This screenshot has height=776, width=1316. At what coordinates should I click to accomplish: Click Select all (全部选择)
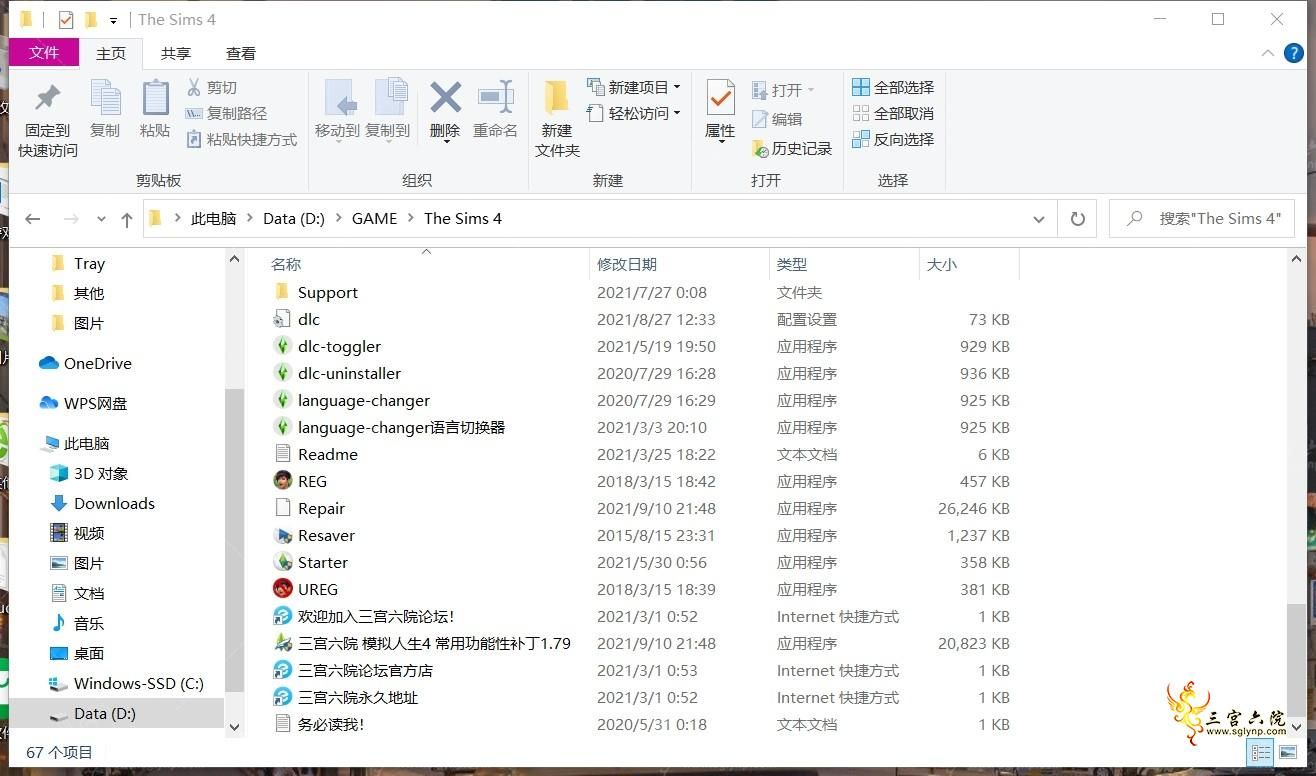[893, 87]
